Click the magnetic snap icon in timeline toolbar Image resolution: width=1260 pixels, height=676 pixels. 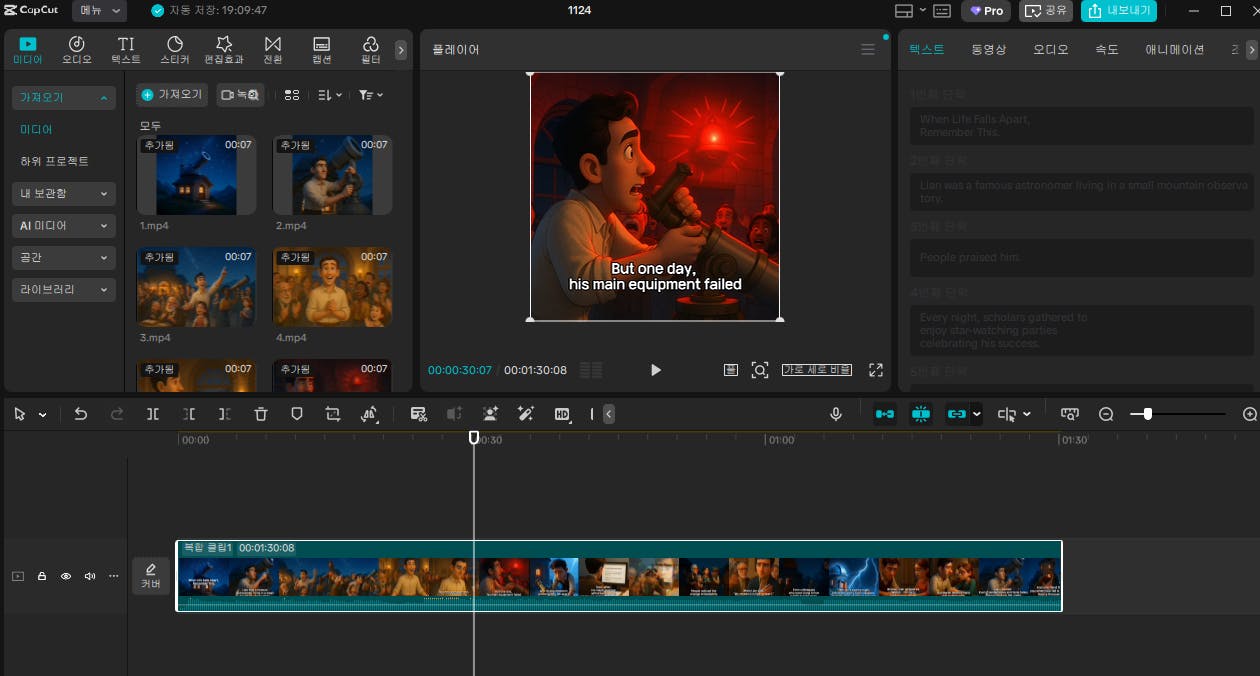(920, 413)
